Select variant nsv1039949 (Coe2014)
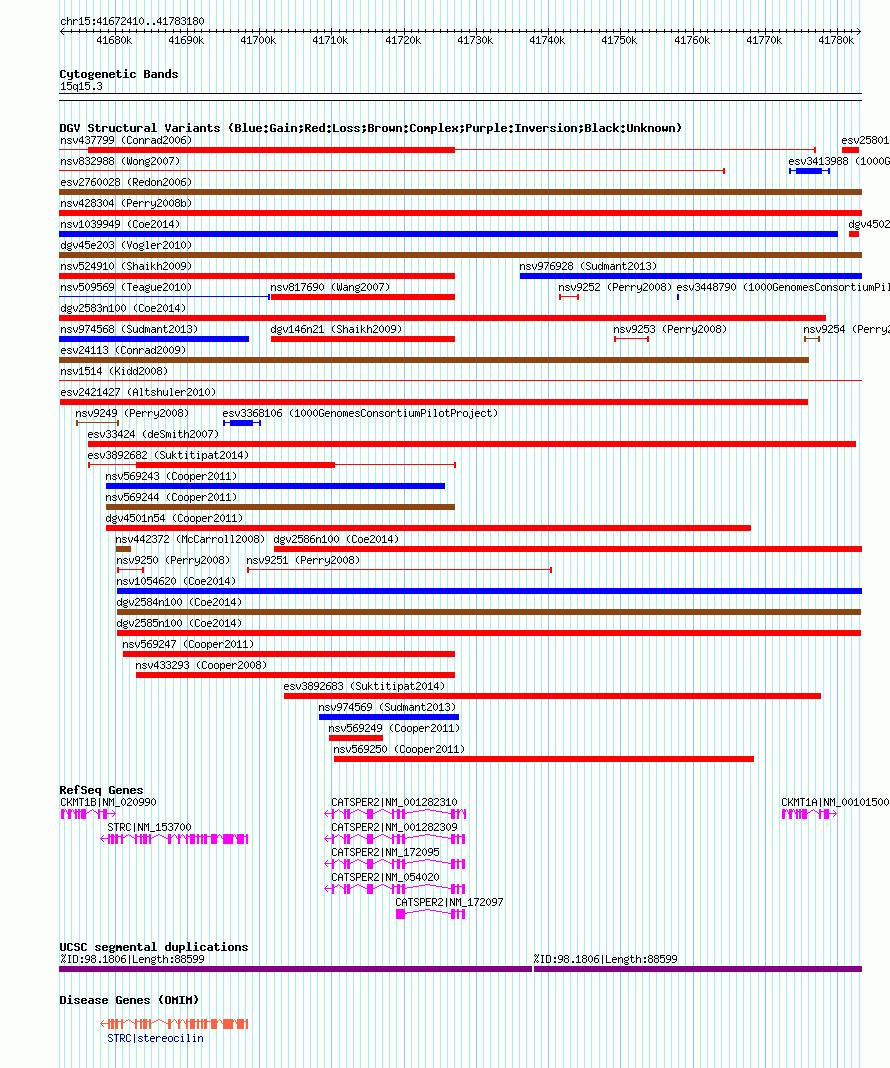This screenshot has width=890, height=1068. tap(120, 224)
